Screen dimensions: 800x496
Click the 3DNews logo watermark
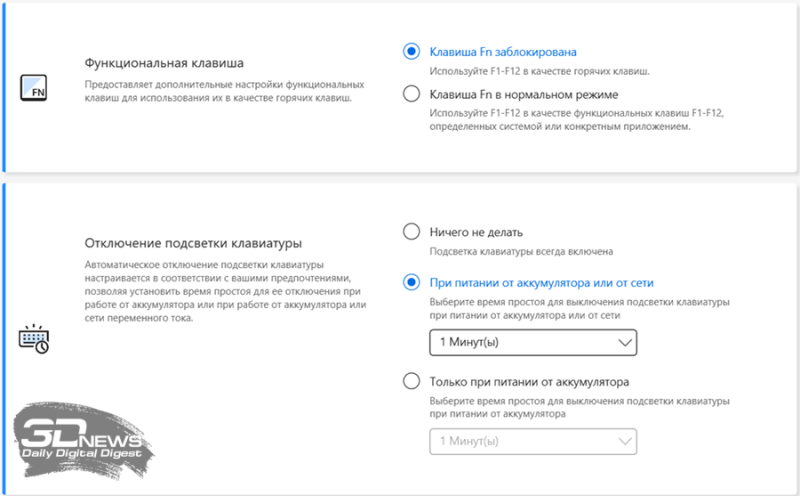(x=85, y=441)
